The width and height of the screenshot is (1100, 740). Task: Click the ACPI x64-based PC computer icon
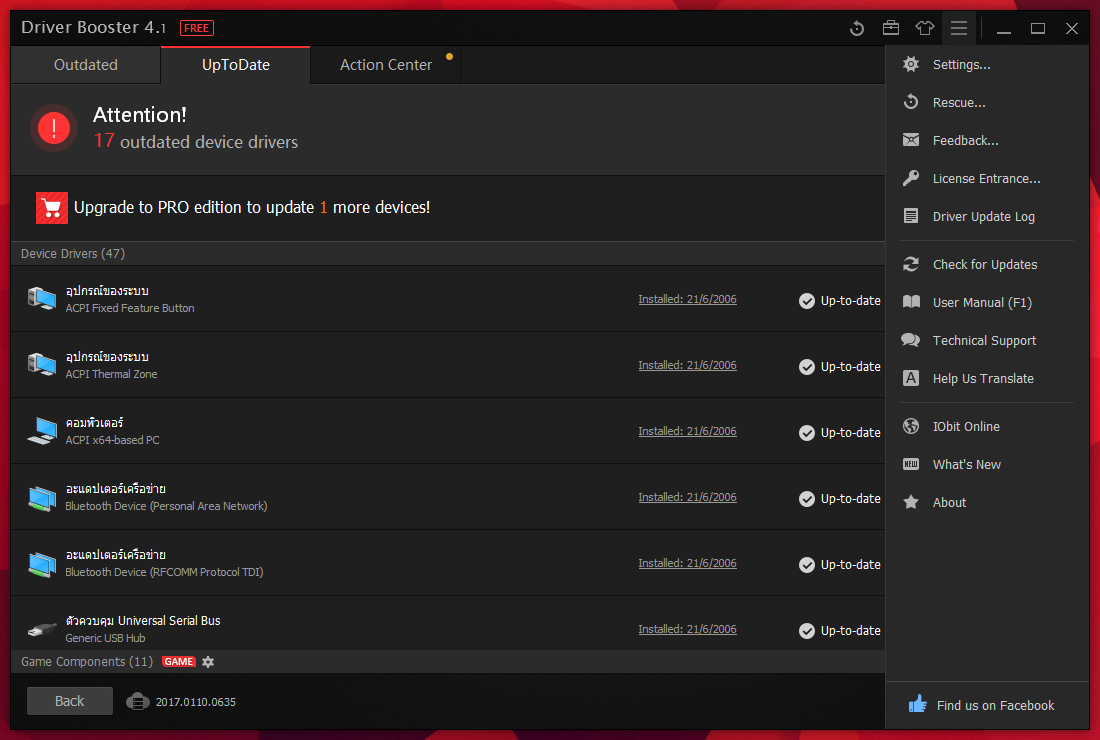click(41, 431)
